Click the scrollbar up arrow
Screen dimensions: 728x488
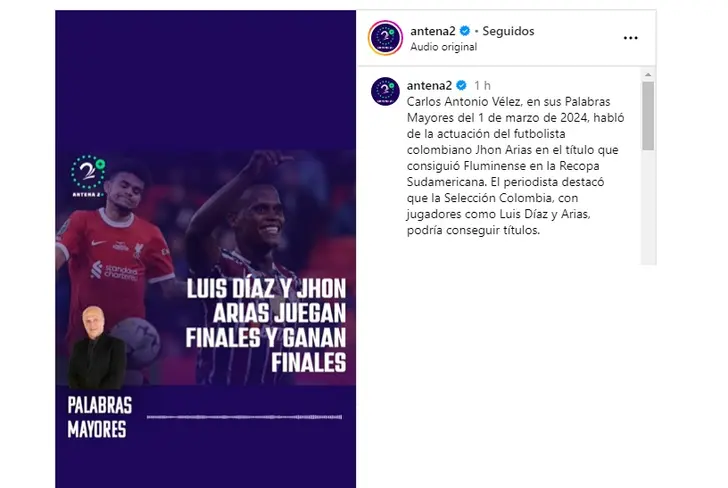click(648, 75)
